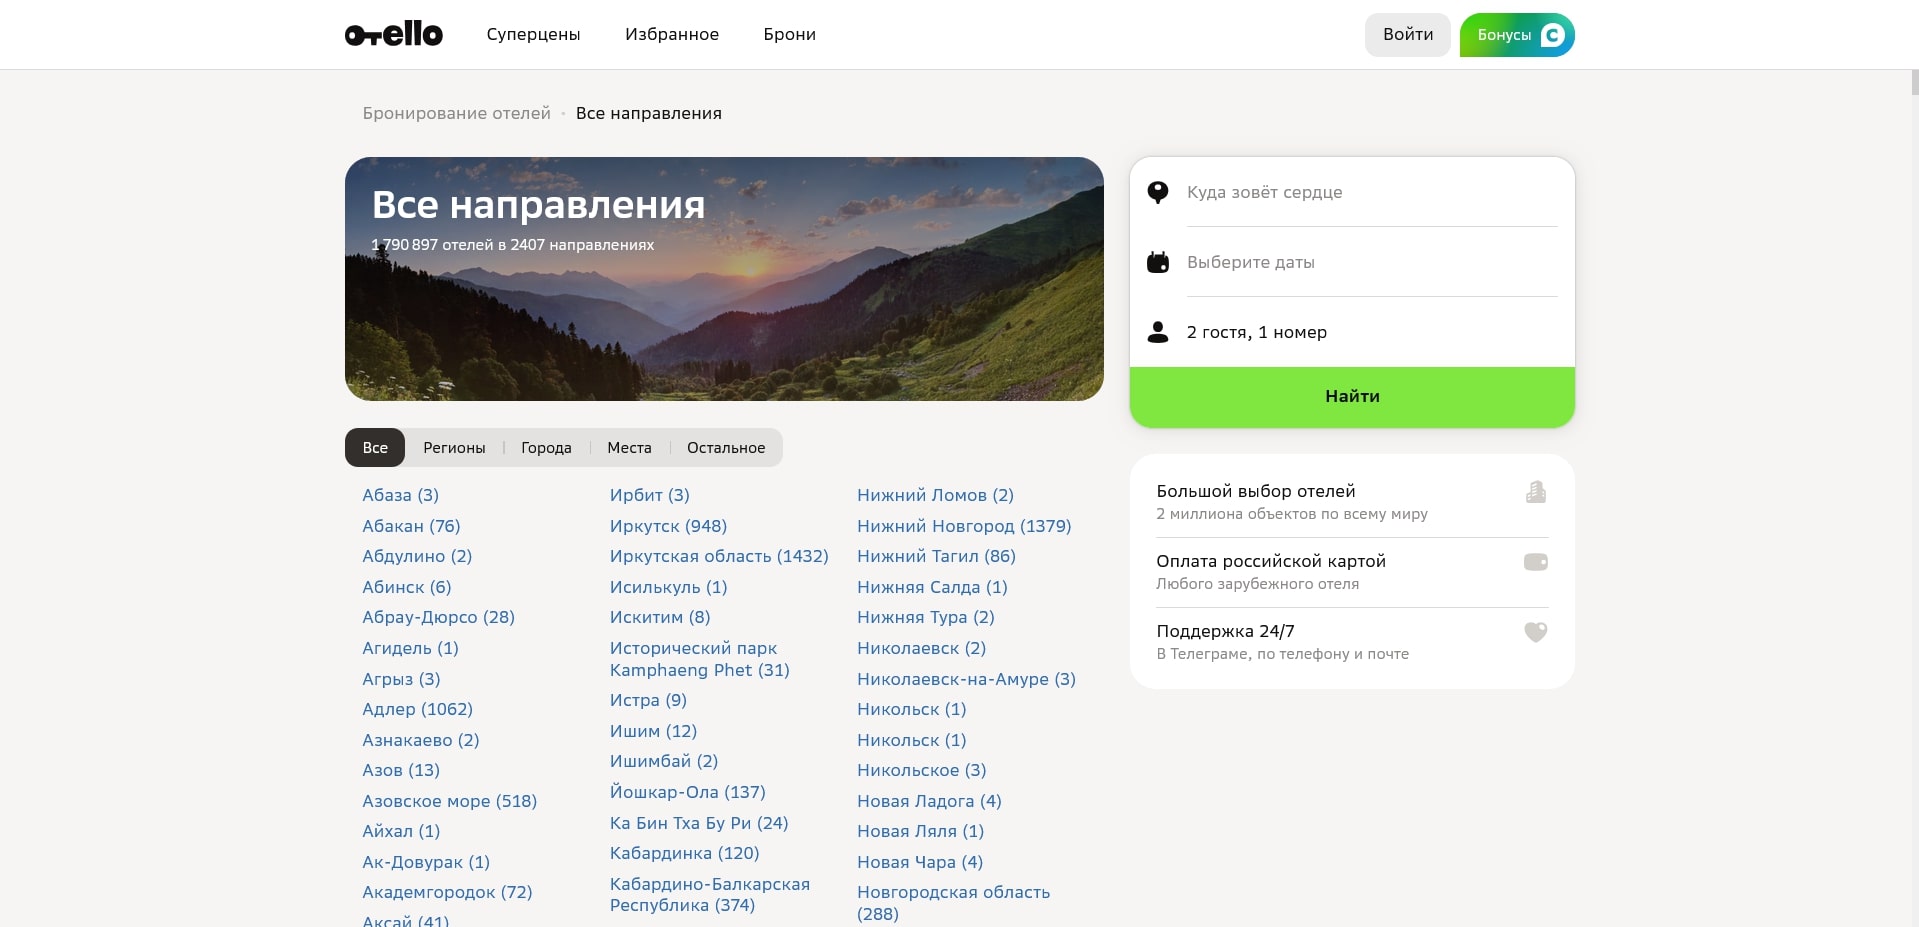Open the guests and rooms selector
This screenshot has height=927, width=1919.
[x=1256, y=332]
